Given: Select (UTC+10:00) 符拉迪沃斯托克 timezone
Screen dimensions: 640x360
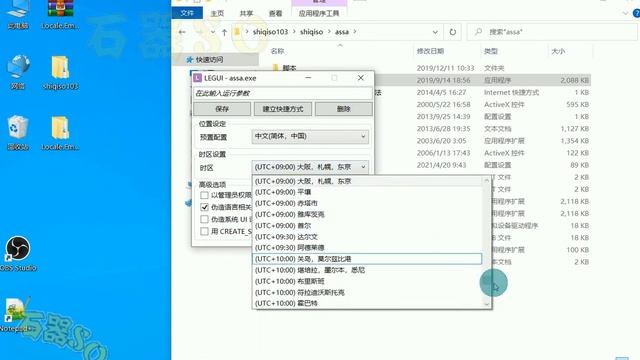Looking at the screenshot, I should tap(367, 292).
